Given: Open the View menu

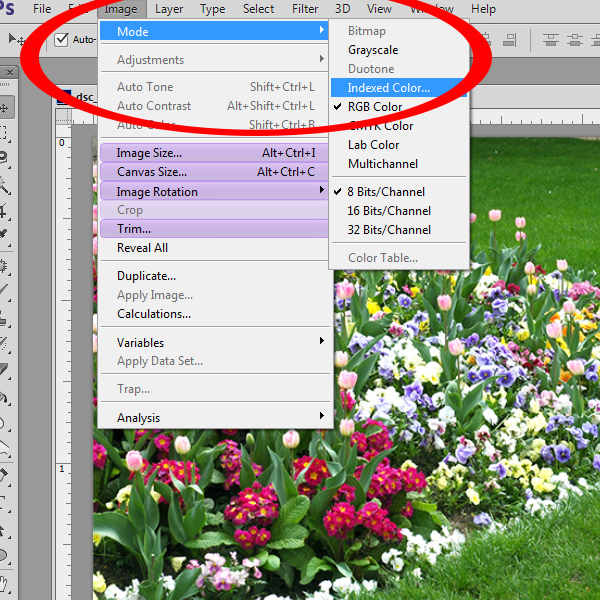Looking at the screenshot, I should [379, 9].
